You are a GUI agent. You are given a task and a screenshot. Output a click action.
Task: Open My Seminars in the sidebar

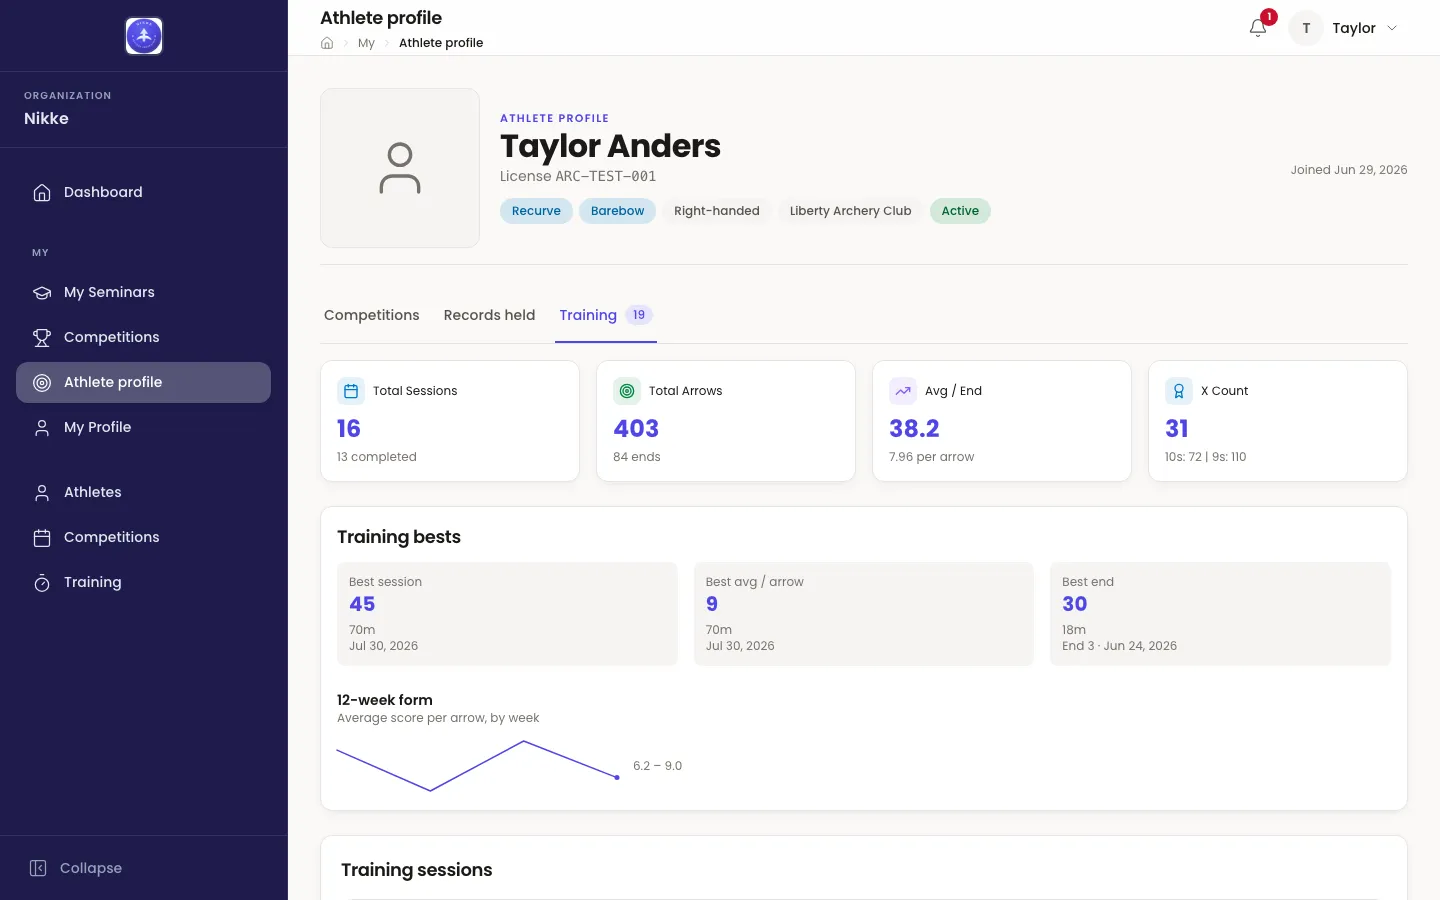click(x=143, y=292)
